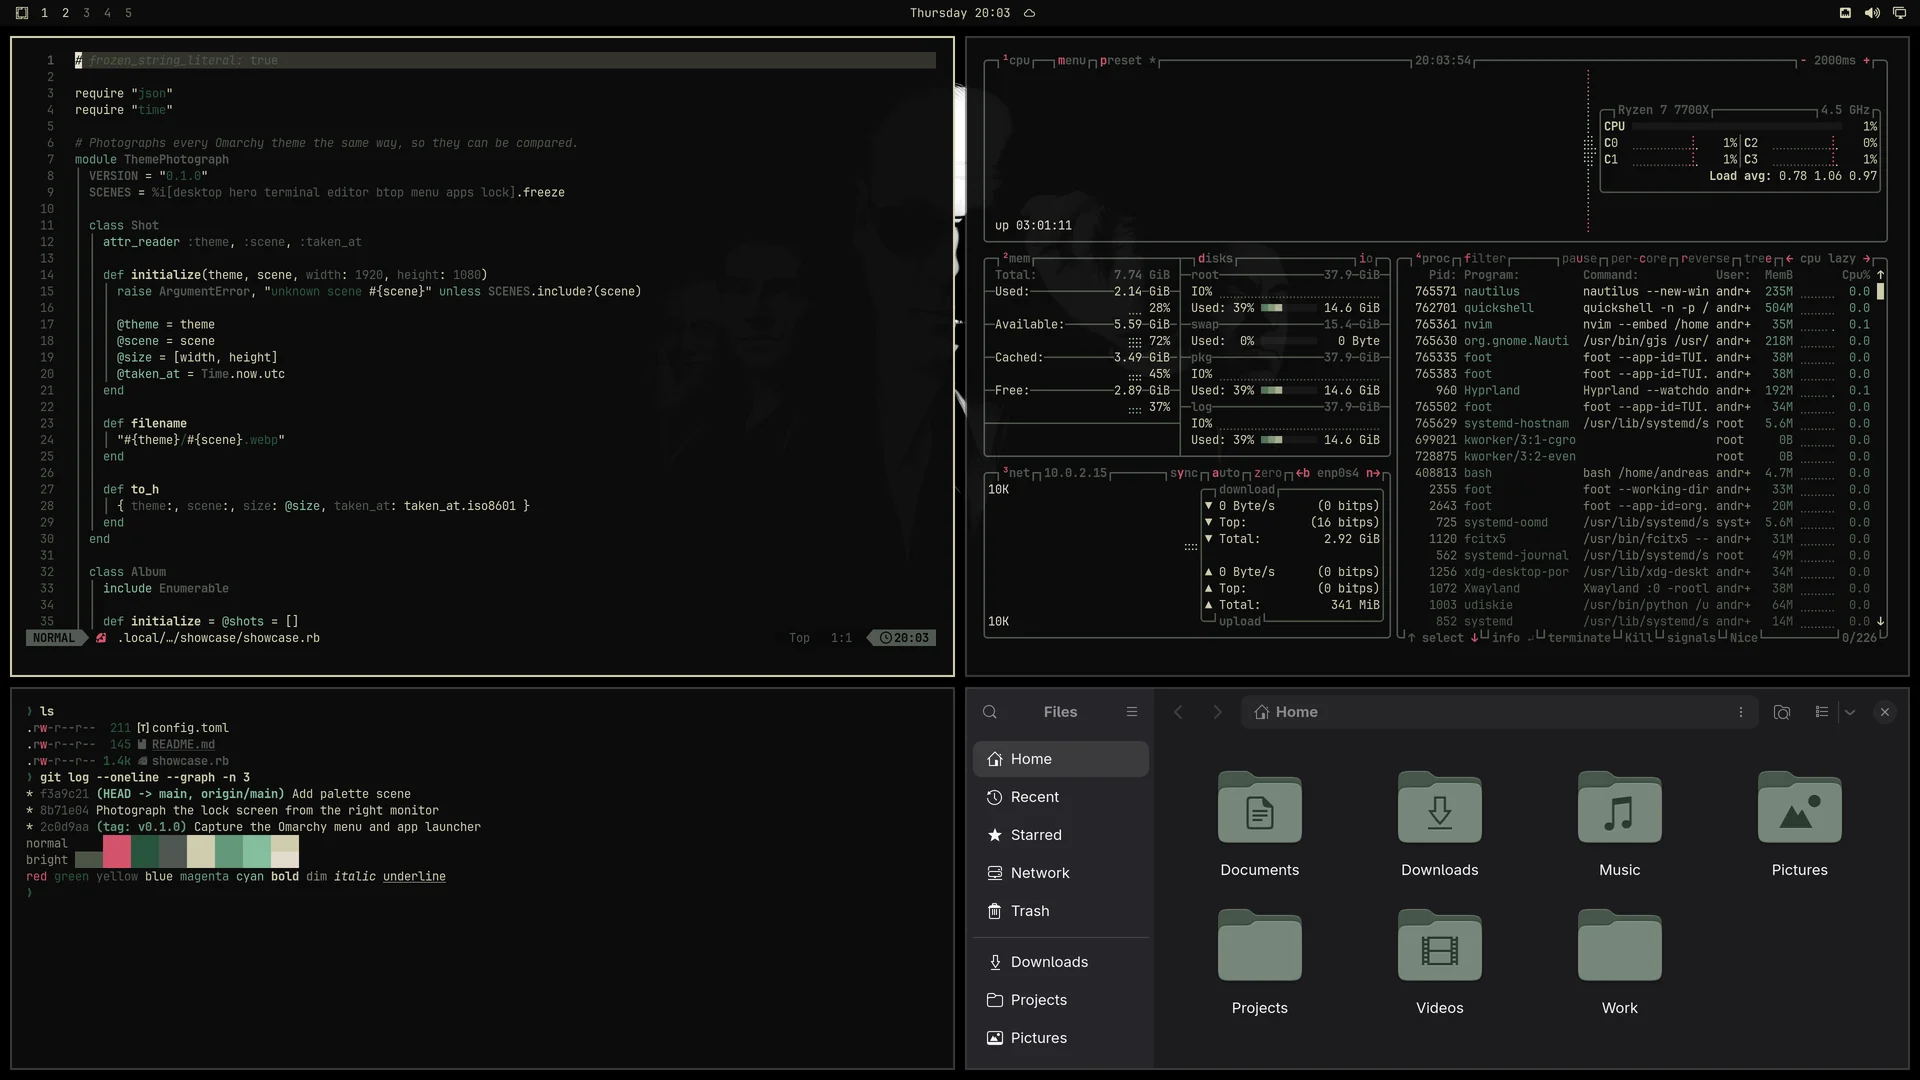Toggle btop net sync option
The image size is (1920, 1080).
tap(1184, 474)
